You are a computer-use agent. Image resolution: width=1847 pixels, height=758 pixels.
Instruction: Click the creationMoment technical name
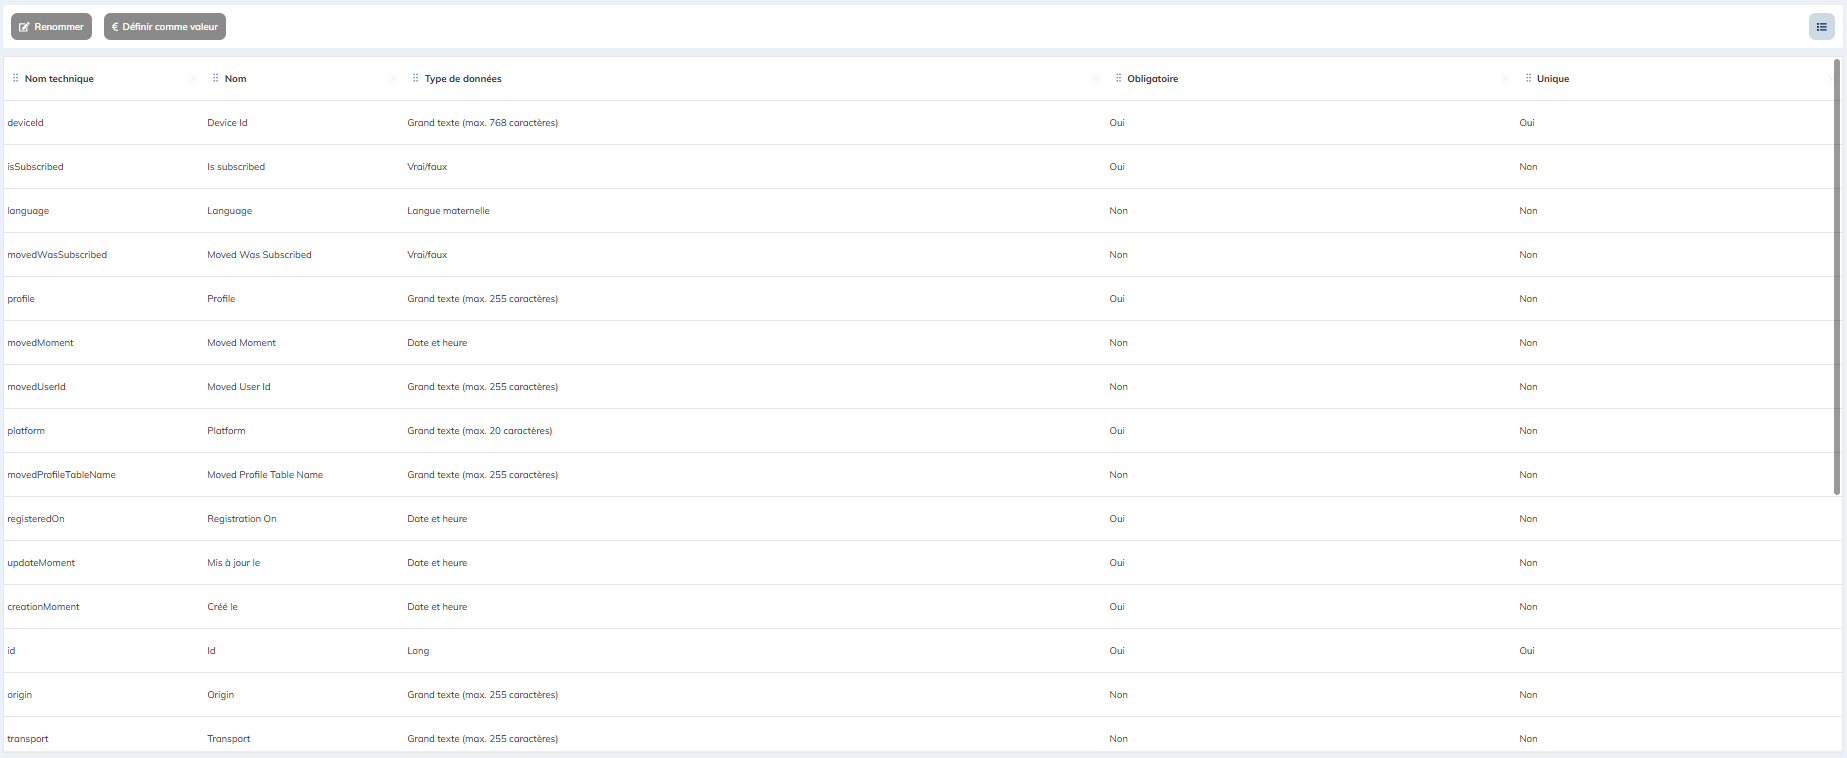point(43,607)
